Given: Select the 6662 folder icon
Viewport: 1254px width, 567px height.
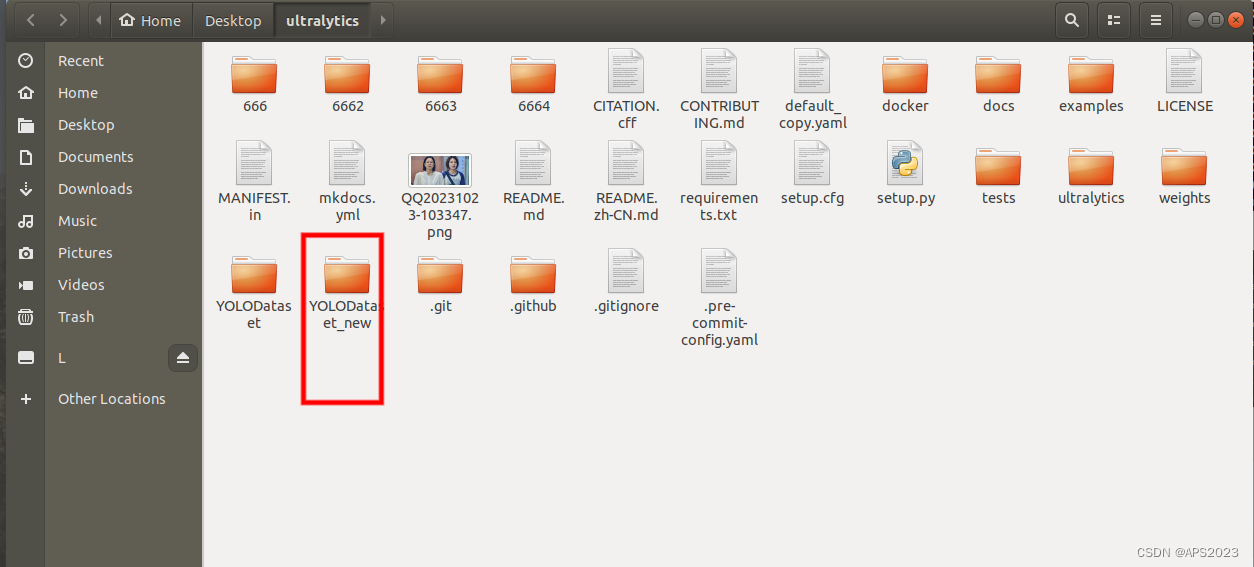Looking at the screenshot, I should (x=347, y=74).
